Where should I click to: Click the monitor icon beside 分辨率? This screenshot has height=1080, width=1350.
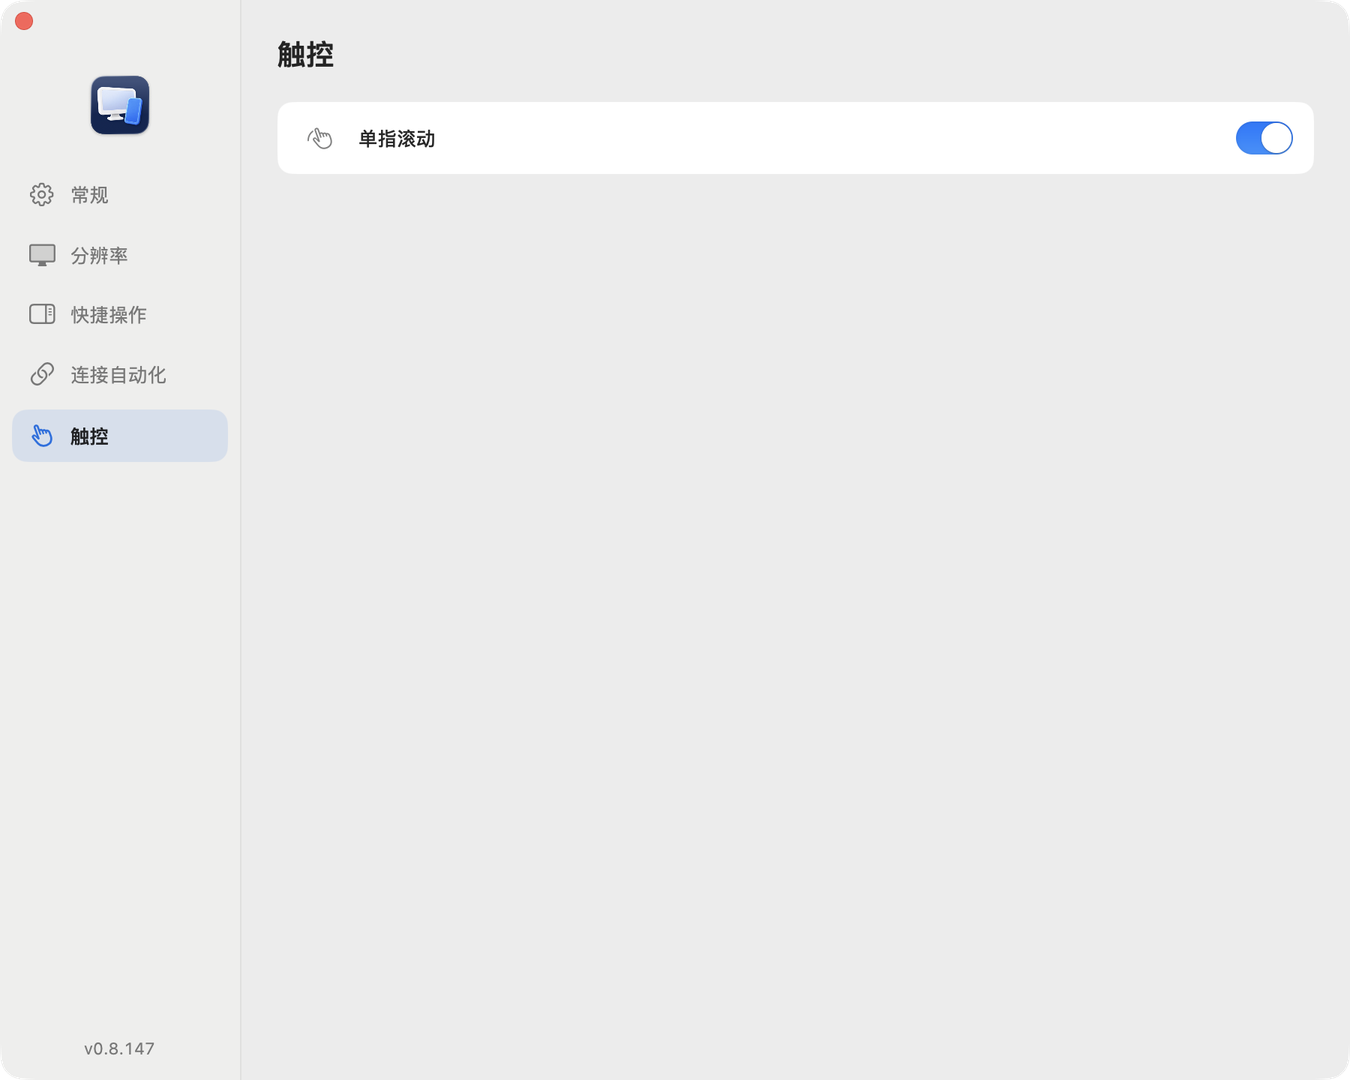coord(42,255)
